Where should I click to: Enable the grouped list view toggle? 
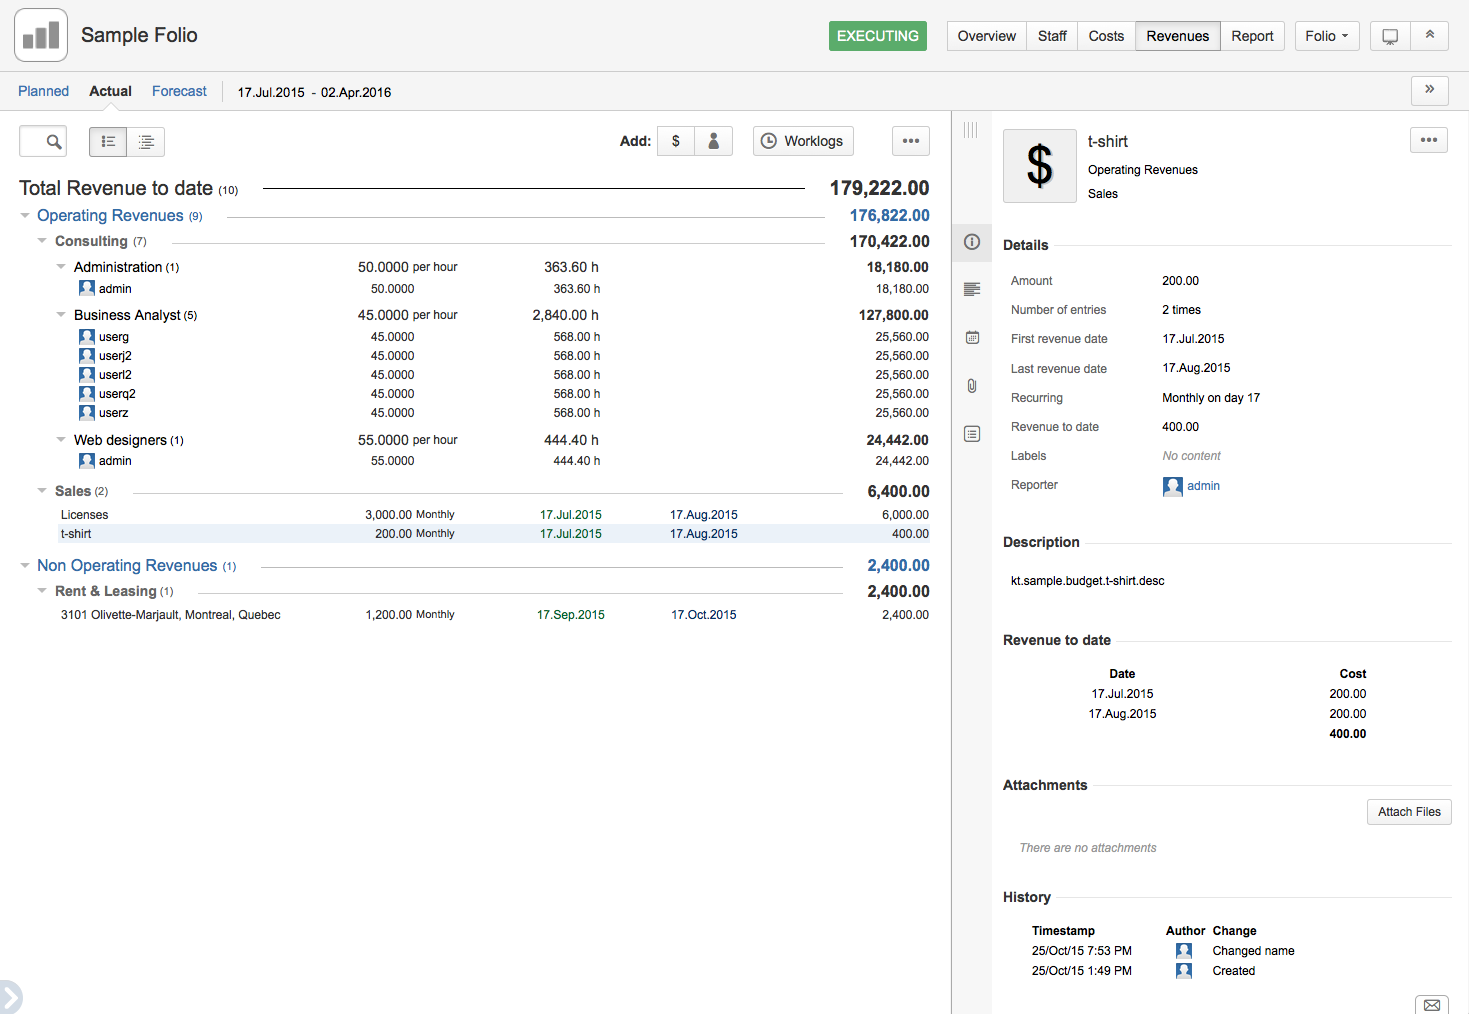[146, 141]
